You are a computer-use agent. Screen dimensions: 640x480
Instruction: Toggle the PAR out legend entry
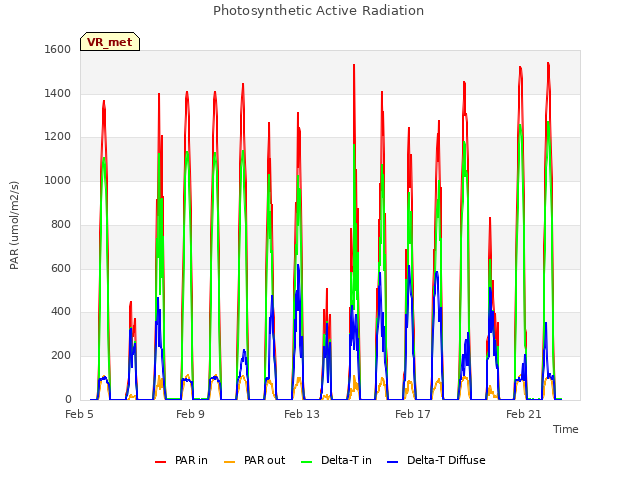(255, 460)
